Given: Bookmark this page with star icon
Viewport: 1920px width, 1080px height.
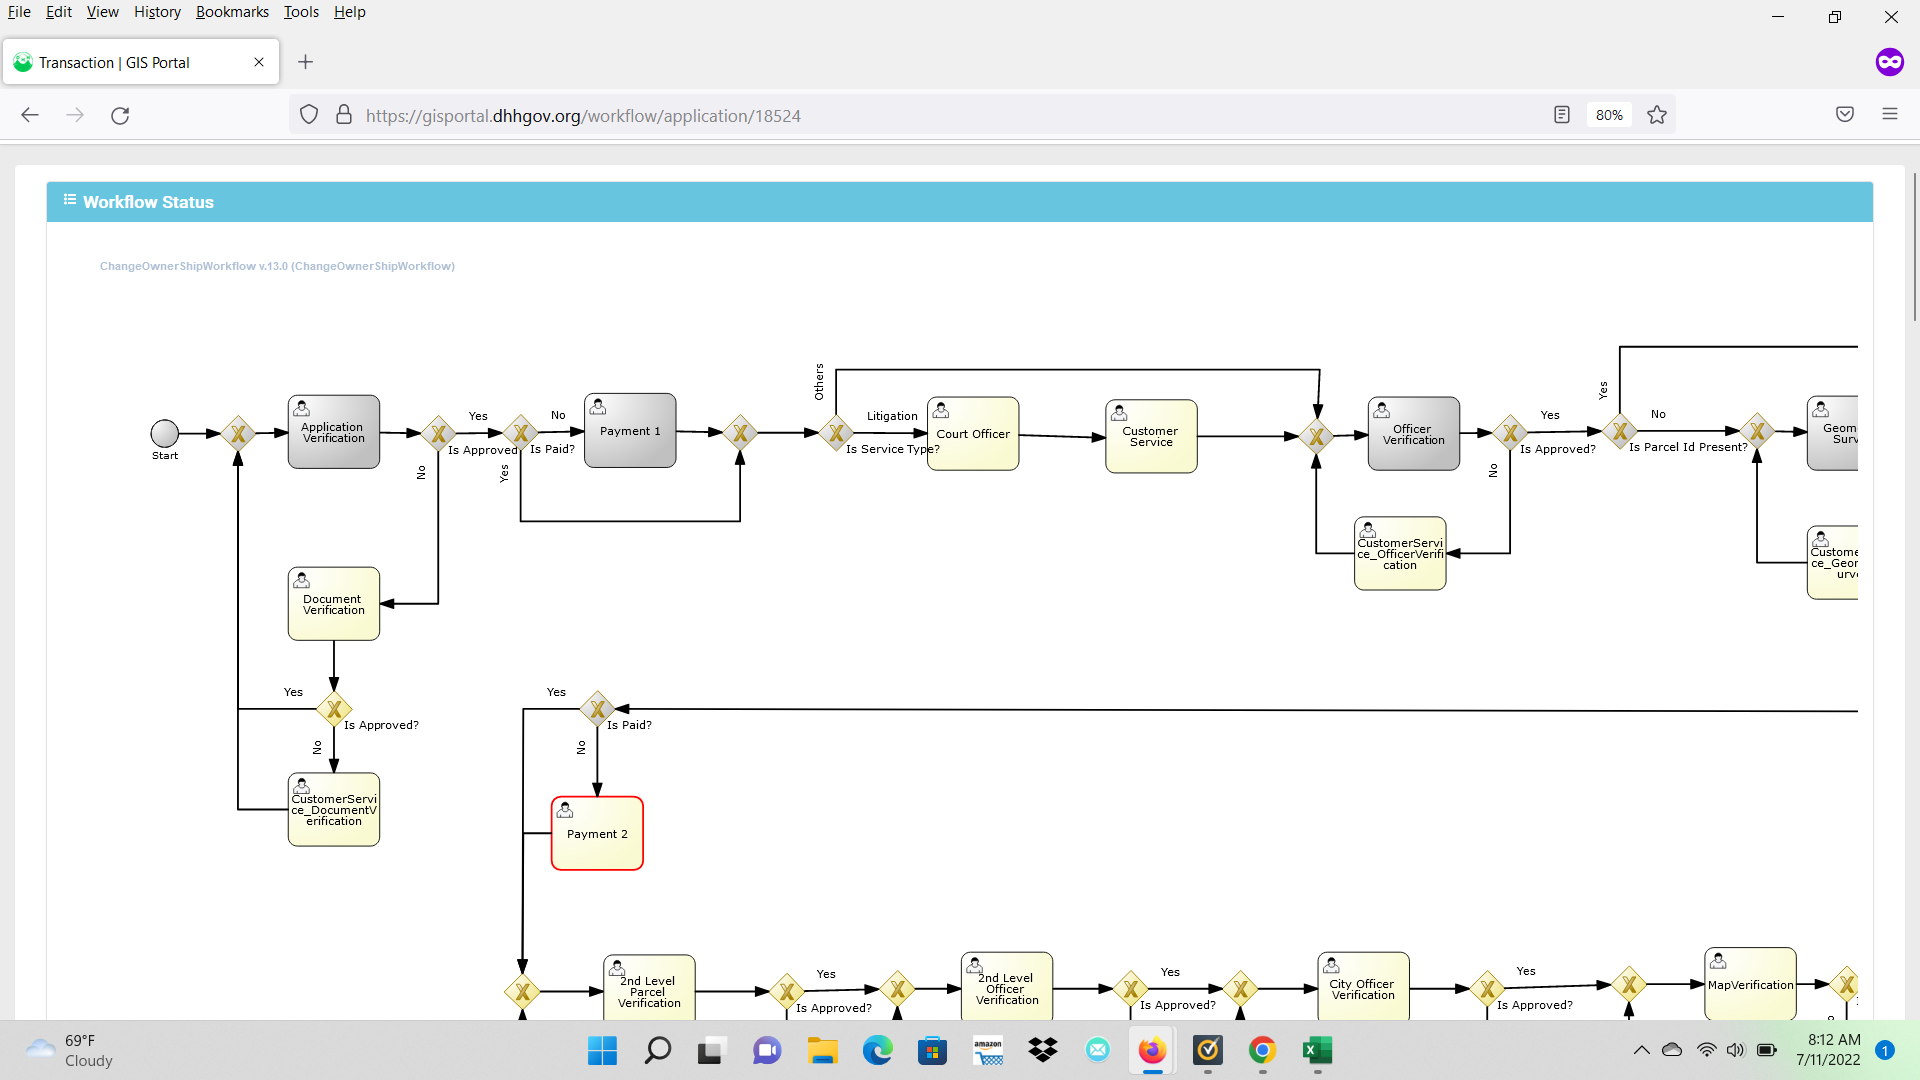Looking at the screenshot, I should pos(1657,115).
